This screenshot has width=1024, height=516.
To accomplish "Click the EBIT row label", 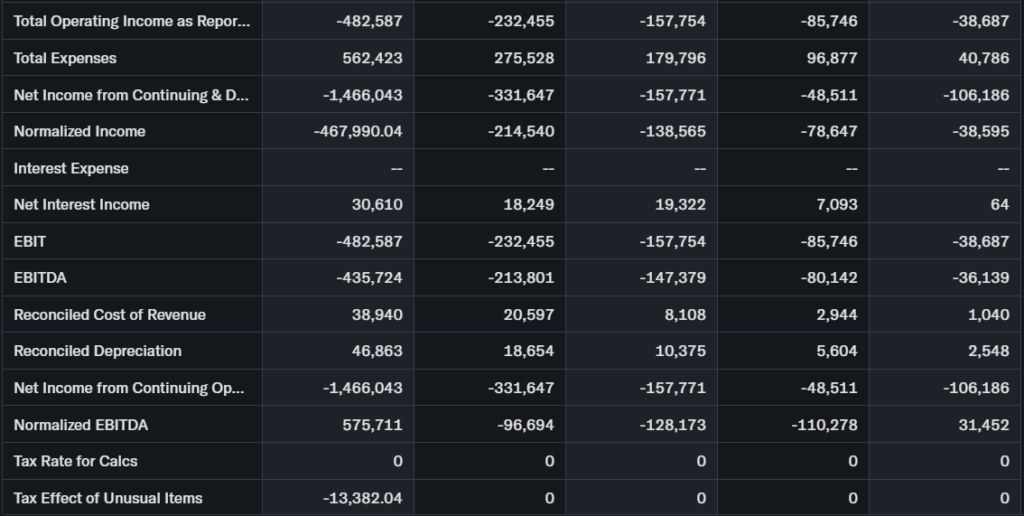I will 30,241.
